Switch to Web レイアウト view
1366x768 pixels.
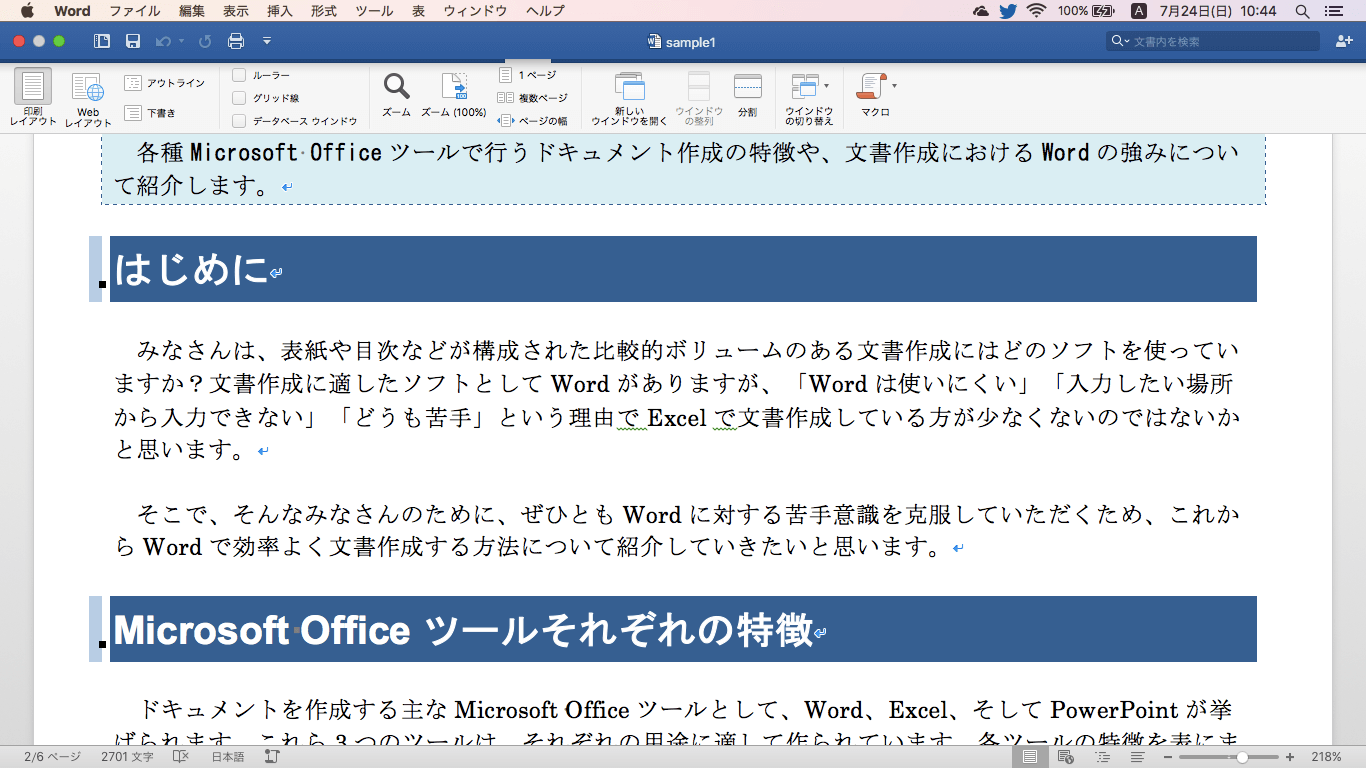click(88, 100)
